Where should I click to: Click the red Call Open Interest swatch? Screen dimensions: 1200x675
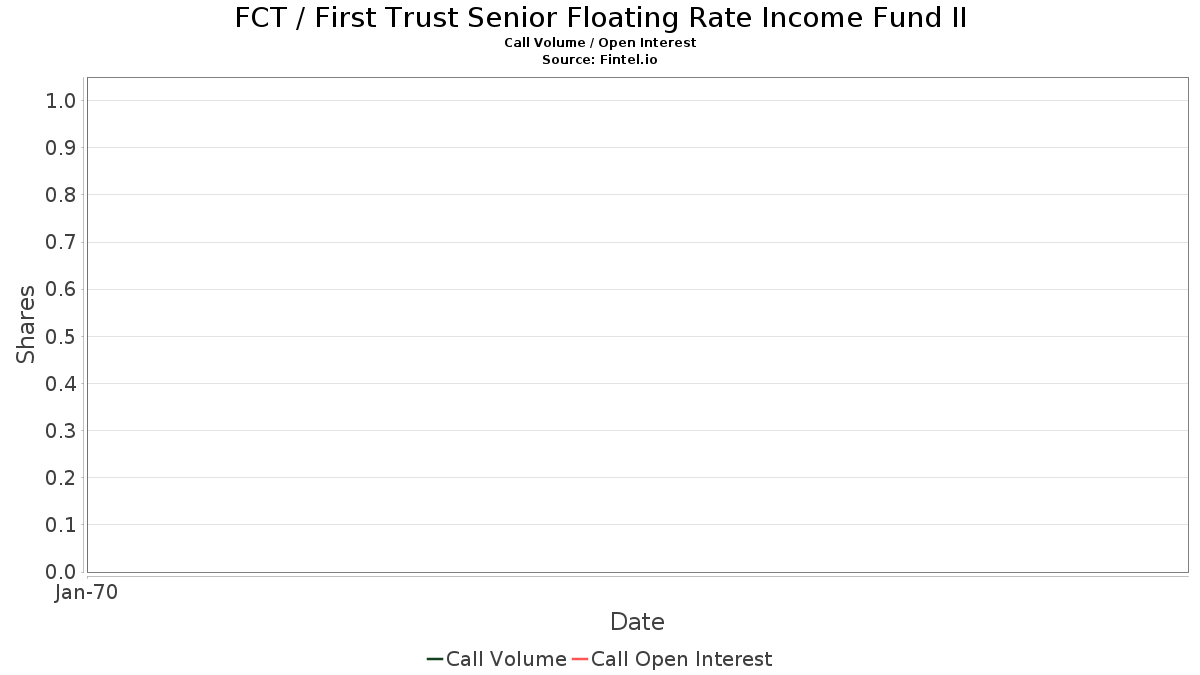point(580,659)
